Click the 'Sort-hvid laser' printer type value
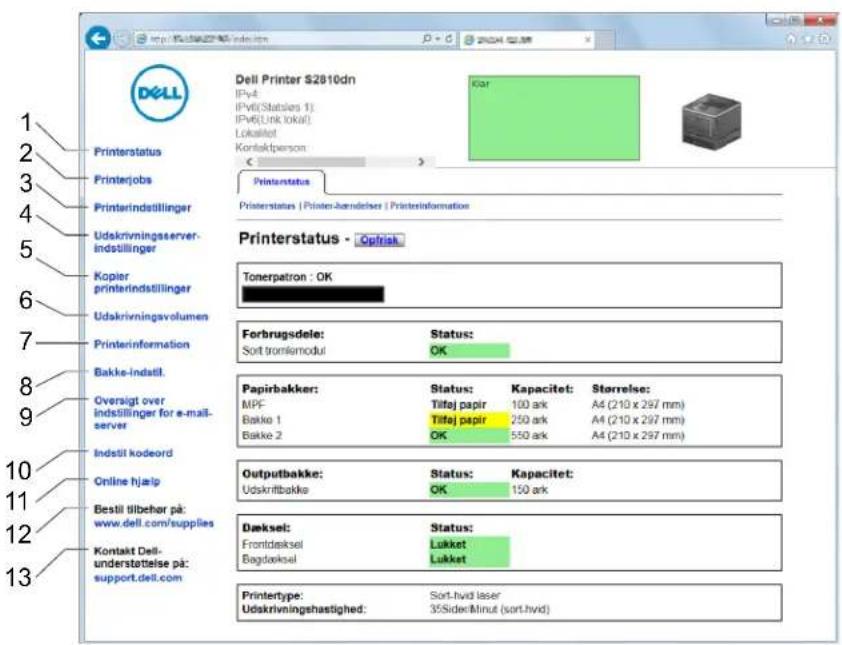The width and height of the screenshot is (842, 645). pyautogui.click(x=465, y=596)
